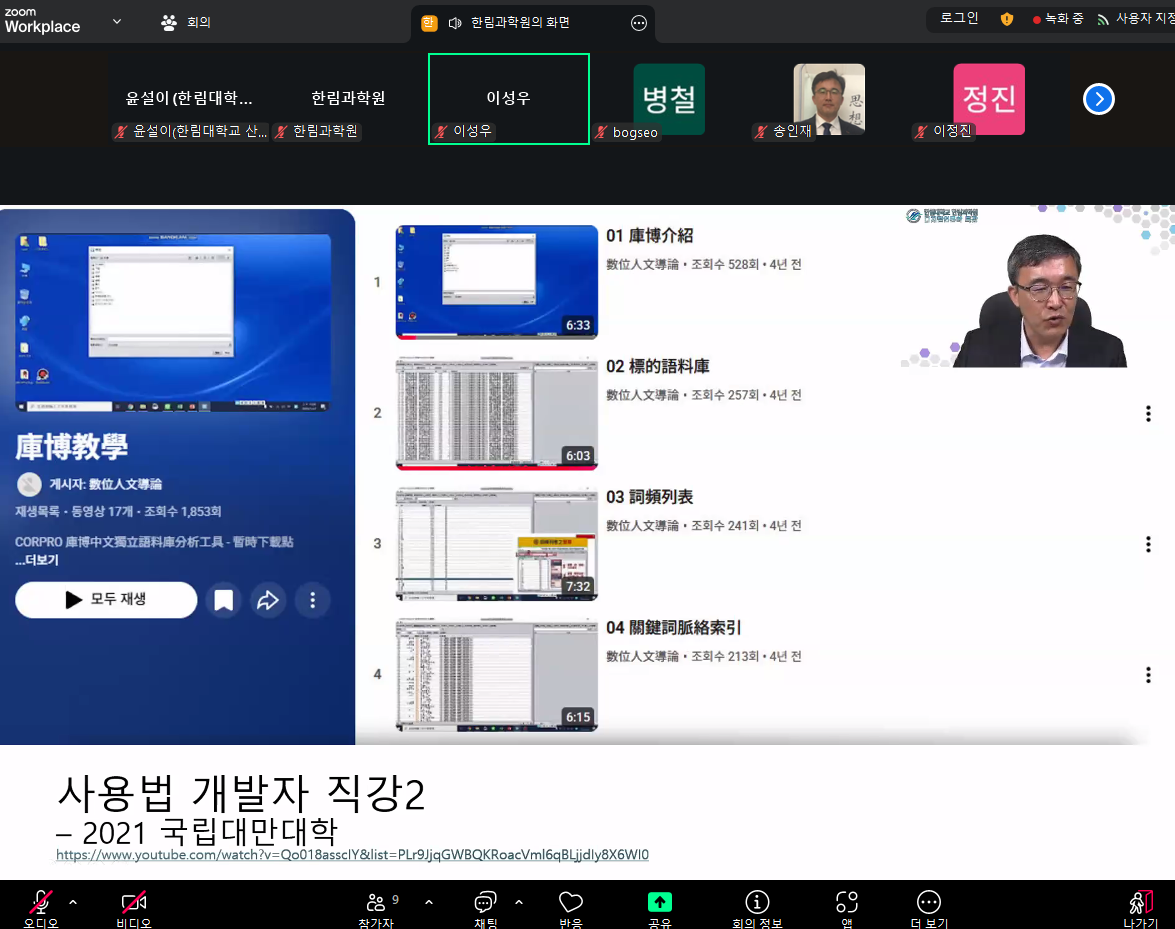1175x929 pixels.
Task: Click the 로그인 button
Action: click(959, 18)
